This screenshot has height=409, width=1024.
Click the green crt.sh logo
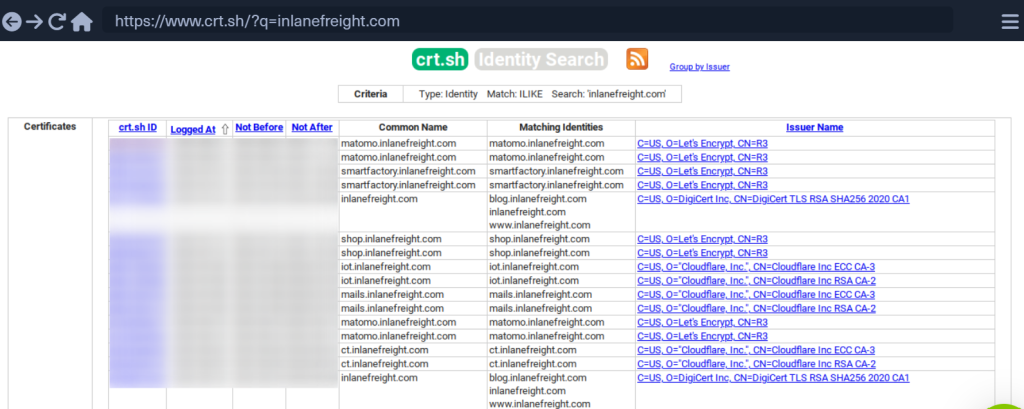[441, 59]
